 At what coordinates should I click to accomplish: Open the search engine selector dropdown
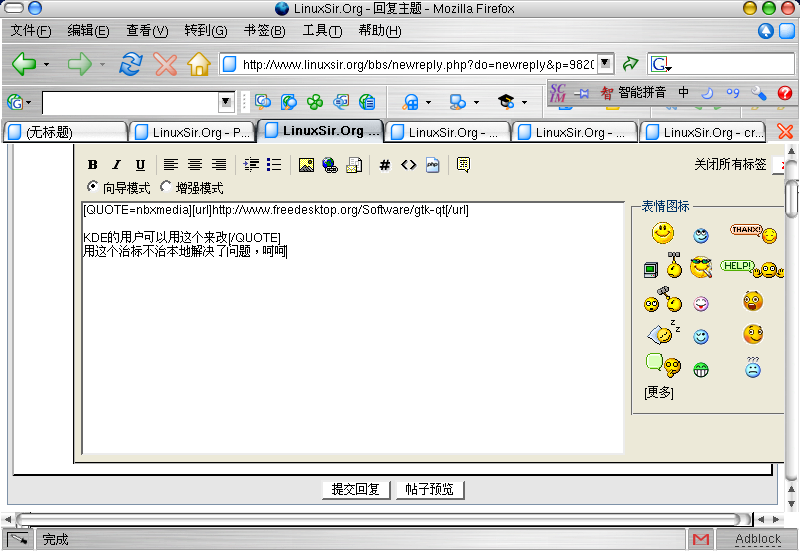point(661,64)
